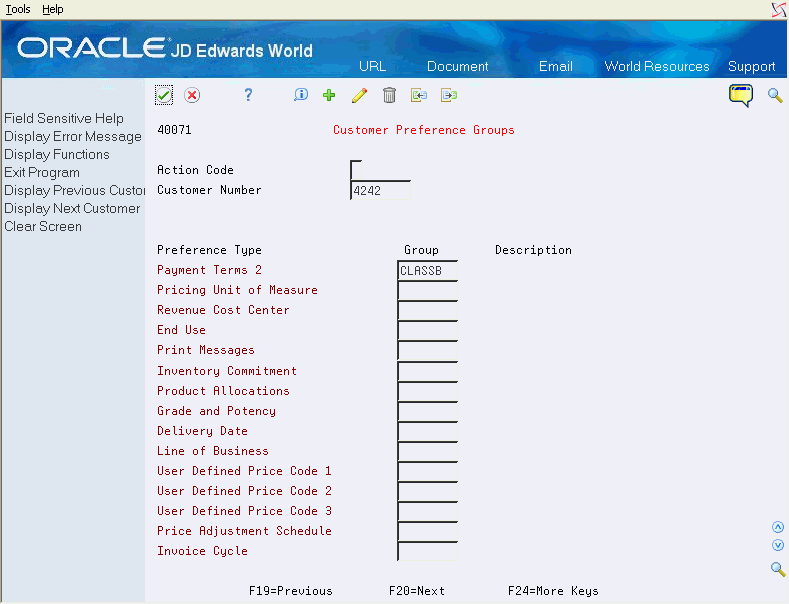Click Inventory Commitment group field
This screenshot has height=604, width=789.
pos(428,371)
